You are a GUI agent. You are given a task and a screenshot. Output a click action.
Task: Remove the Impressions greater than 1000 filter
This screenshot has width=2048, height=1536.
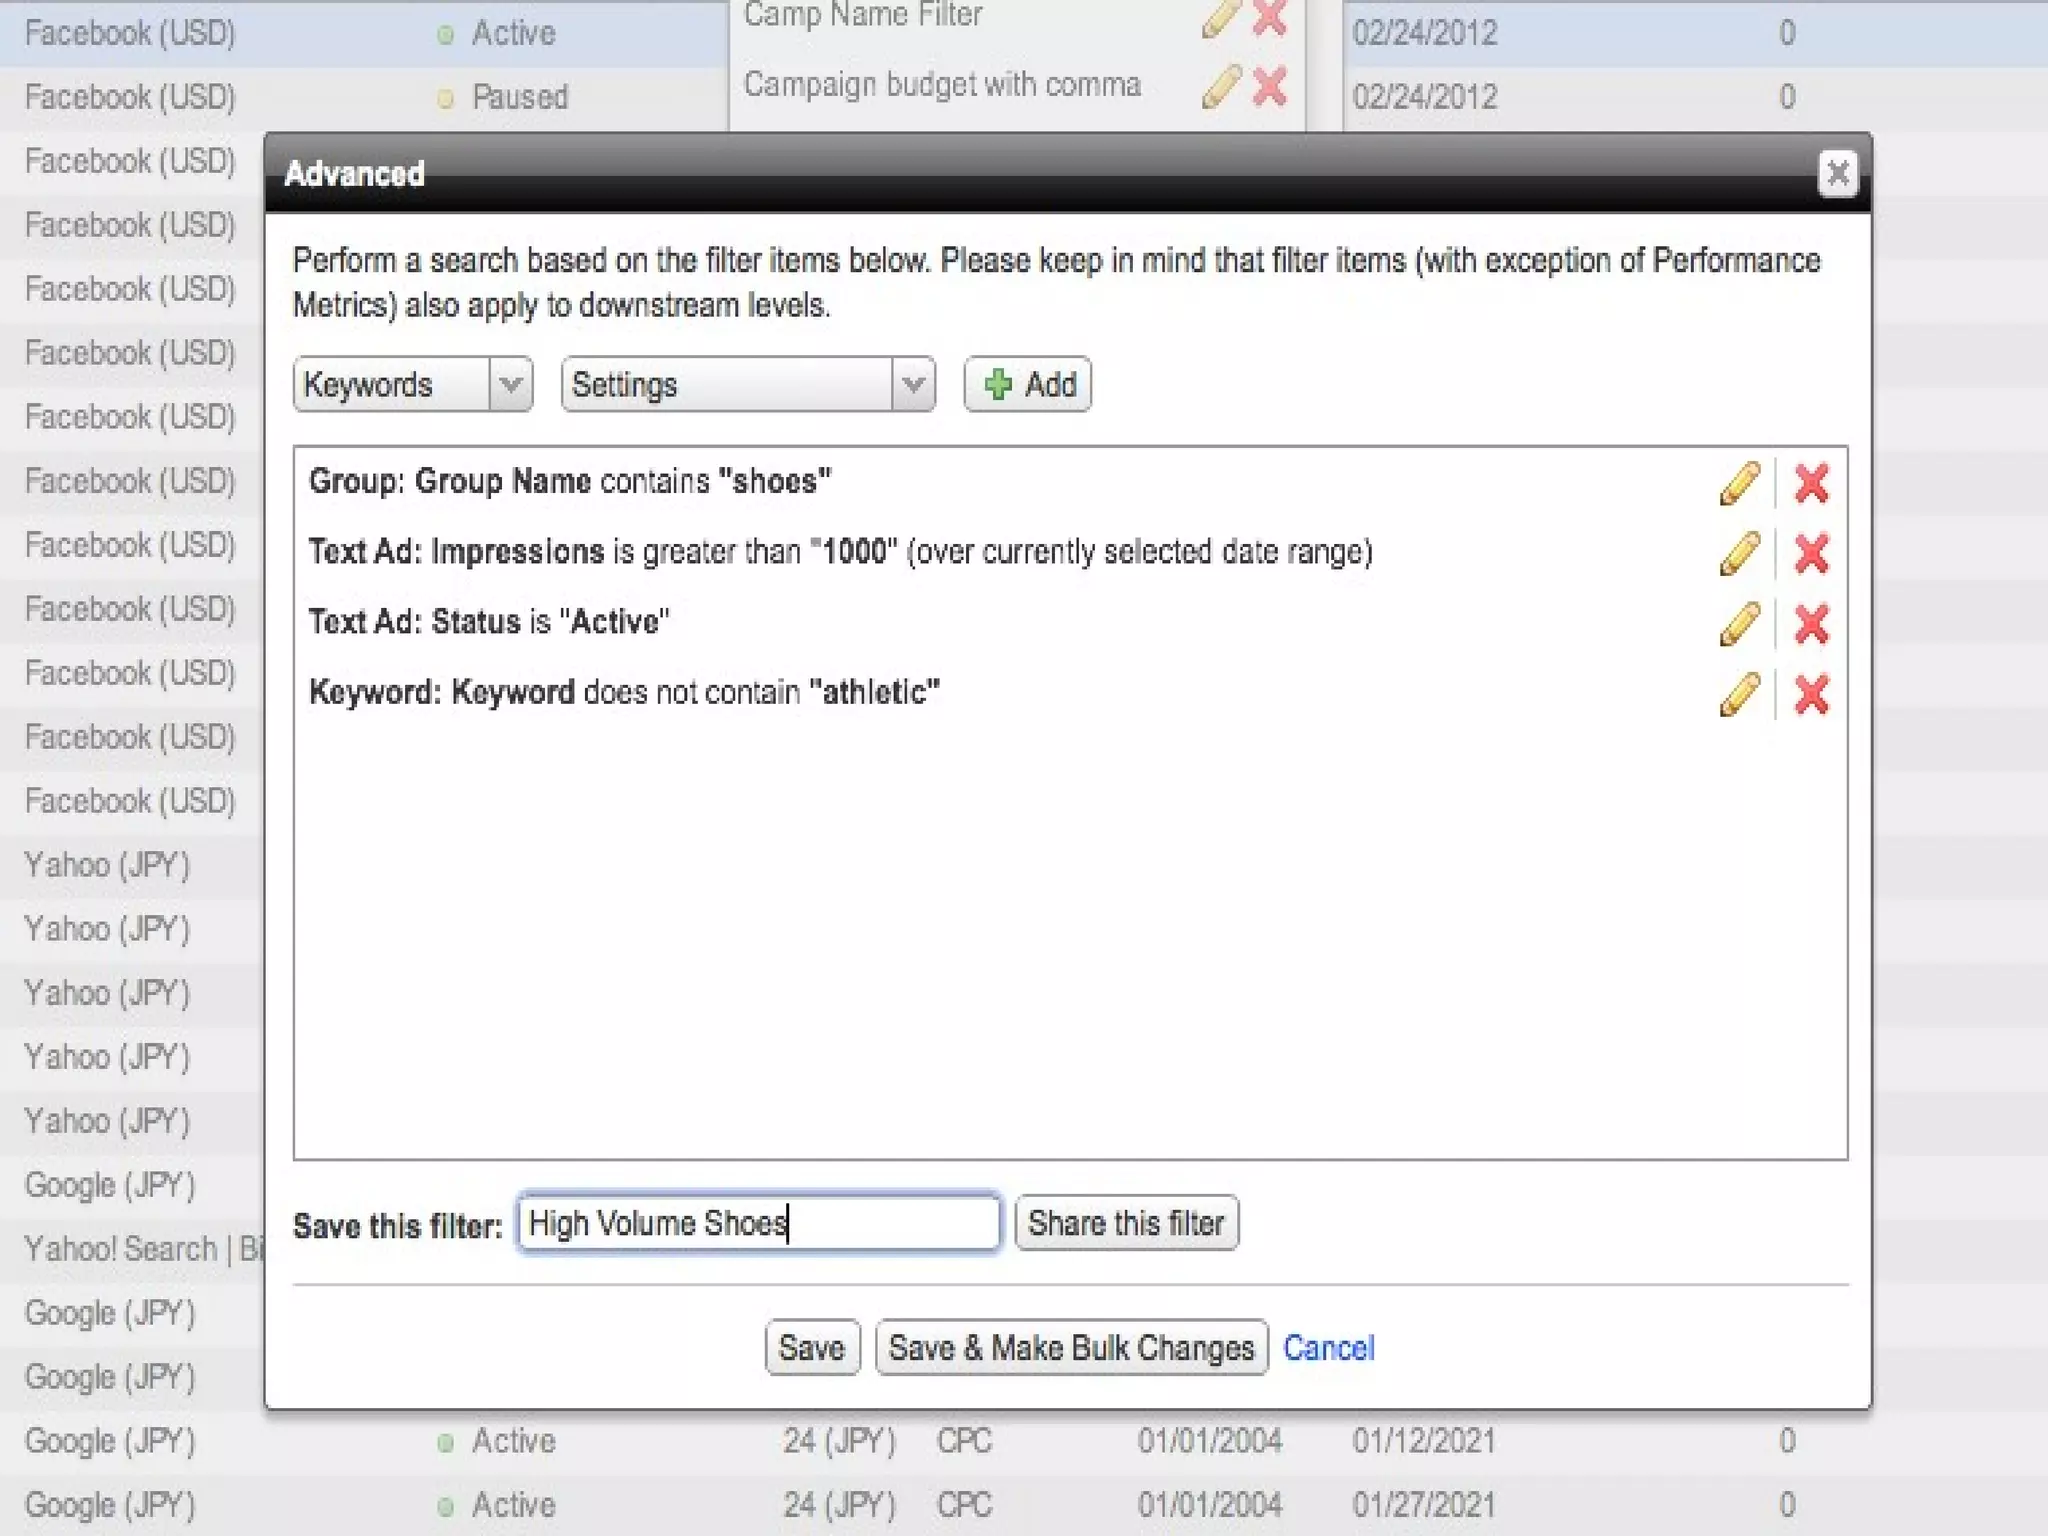pyautogui.click(x=1811, y=553)
